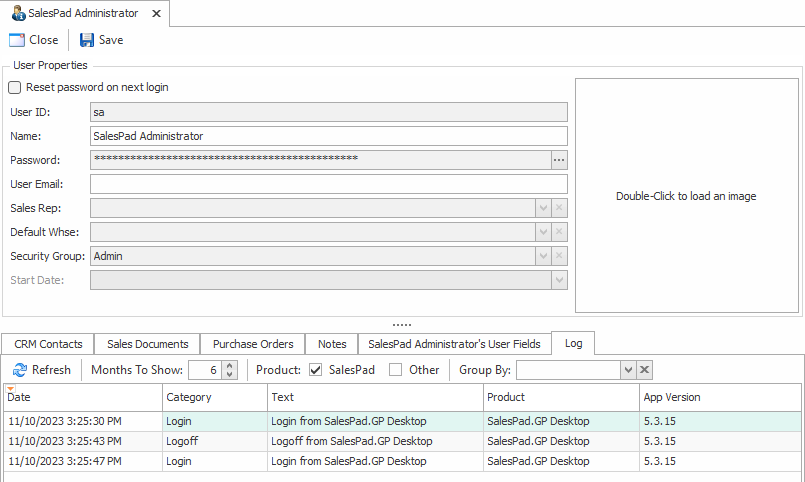
Task: Sort by the Category column header
Action: click(215, 397)
